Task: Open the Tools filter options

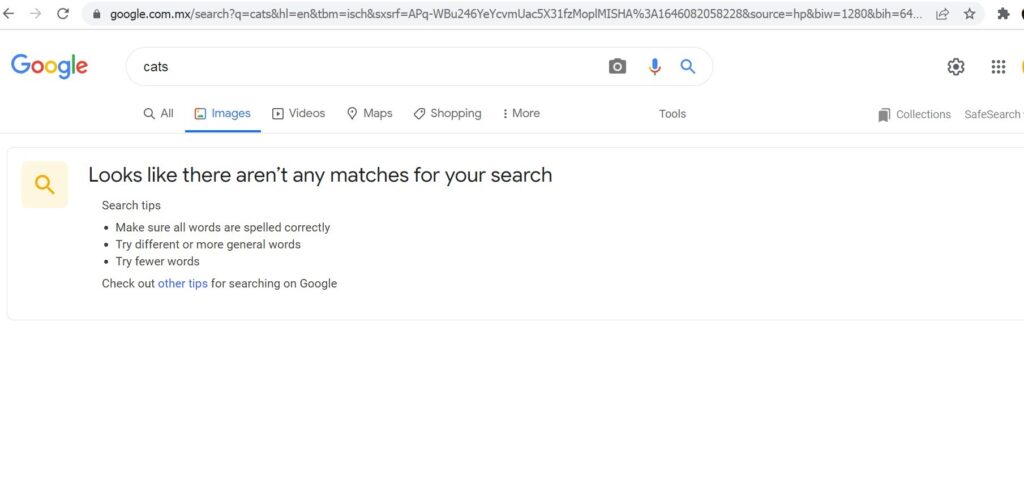Action: 672,114
